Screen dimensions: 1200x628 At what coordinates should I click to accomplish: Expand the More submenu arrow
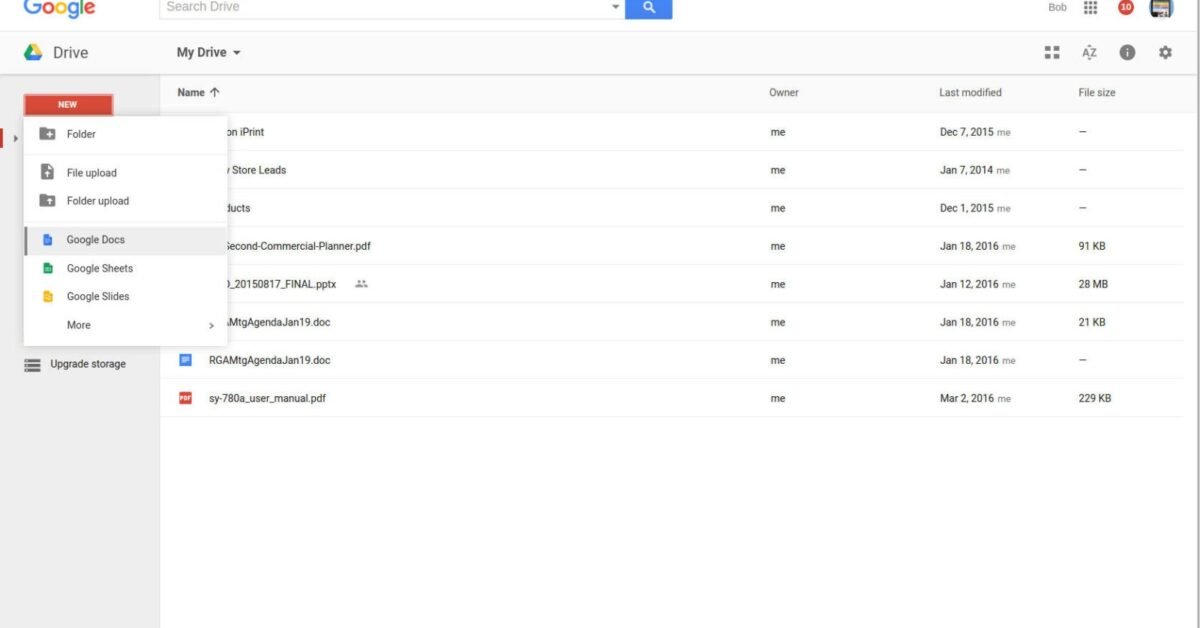211,325
